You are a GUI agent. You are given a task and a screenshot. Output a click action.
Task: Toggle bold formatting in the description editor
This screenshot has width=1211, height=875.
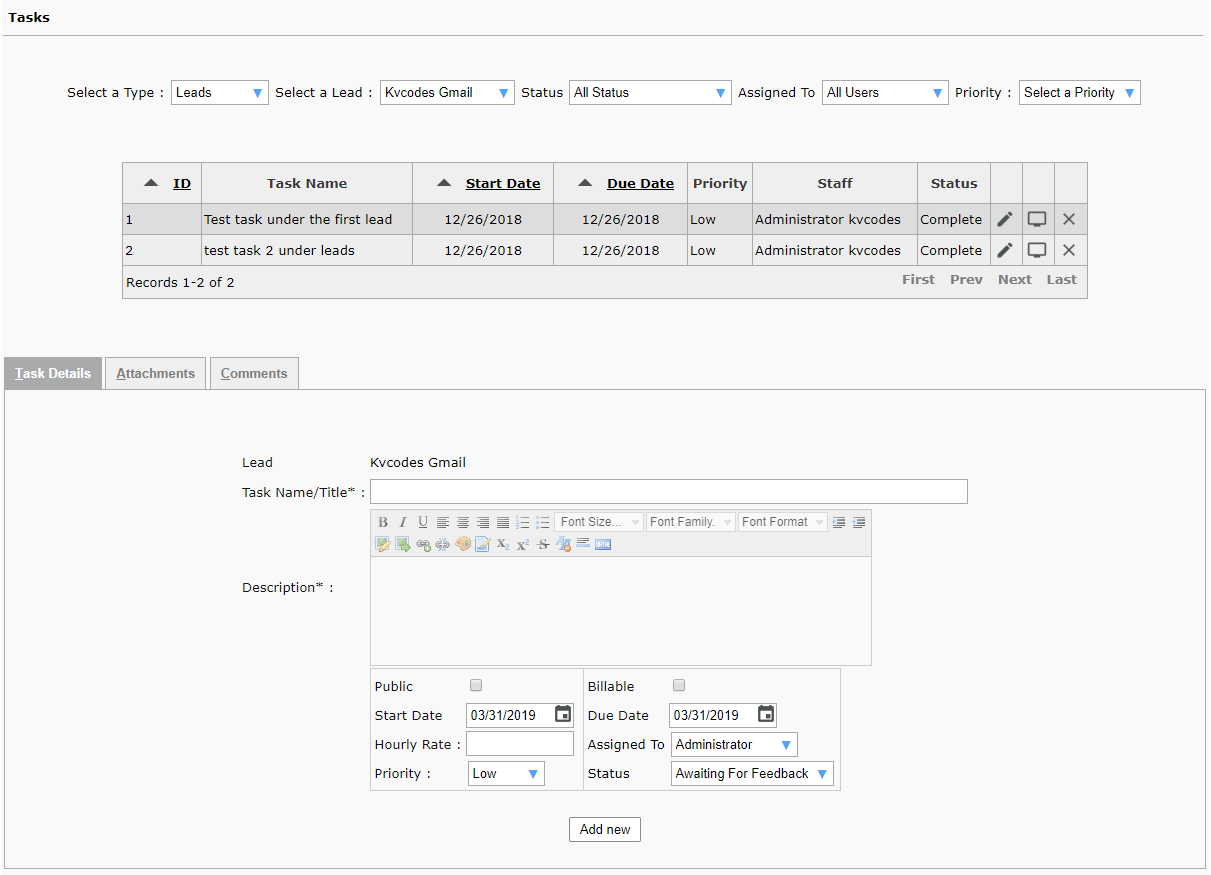383,522
